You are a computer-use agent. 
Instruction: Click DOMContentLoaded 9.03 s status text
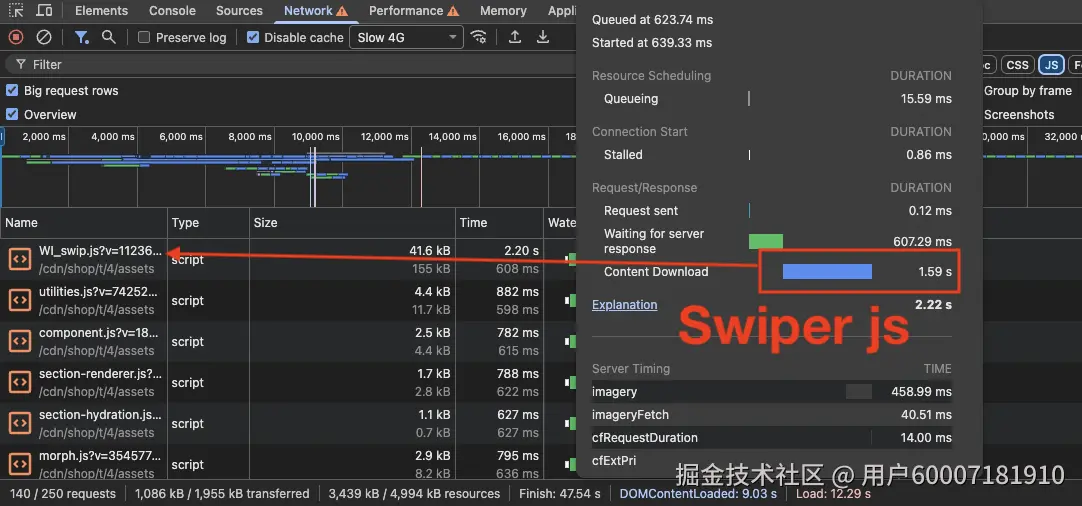click(x=698, y=494)
